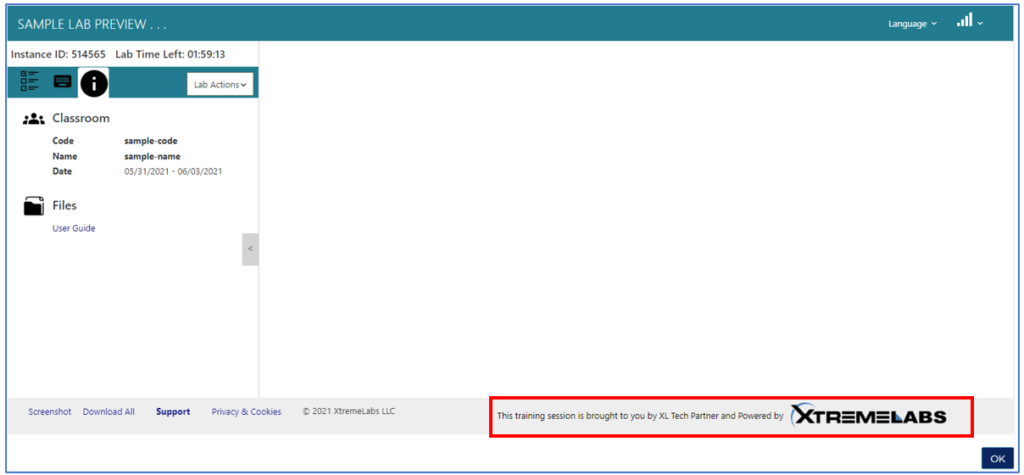Click the Lab Time Left countdown

(205, 54)
